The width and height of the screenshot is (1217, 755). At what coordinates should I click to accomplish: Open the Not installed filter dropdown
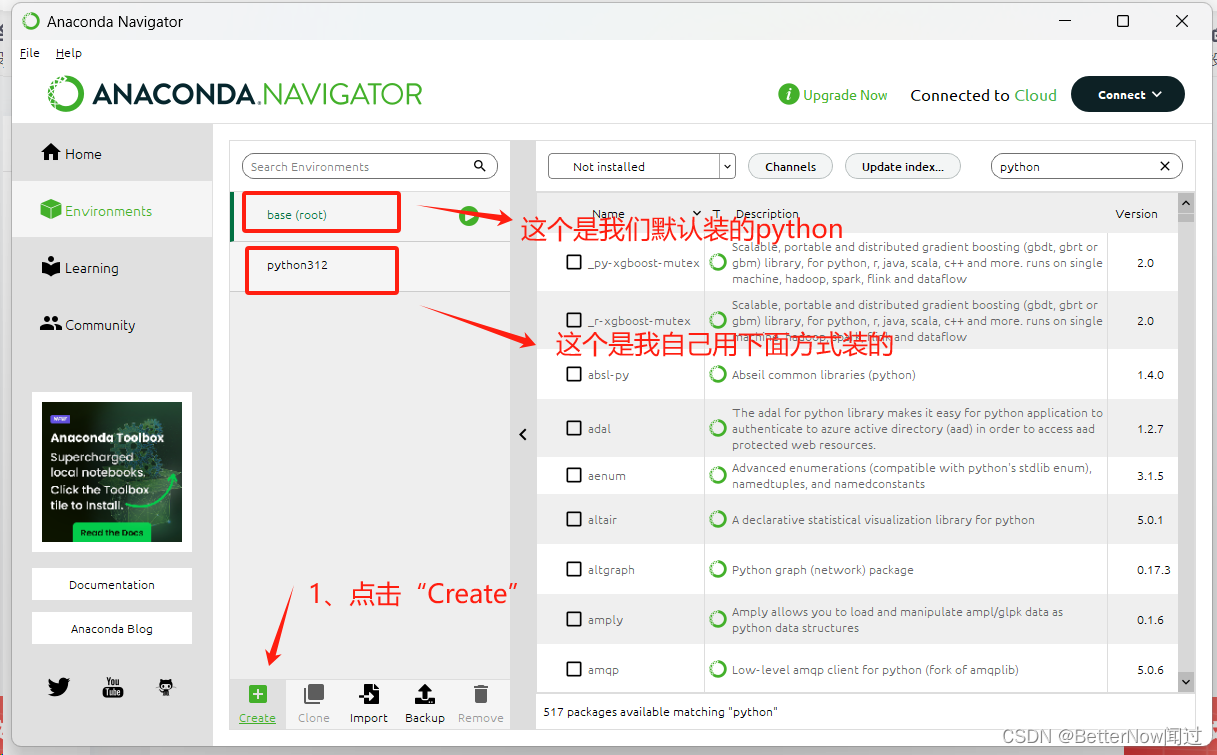click(x=642, y=166)
